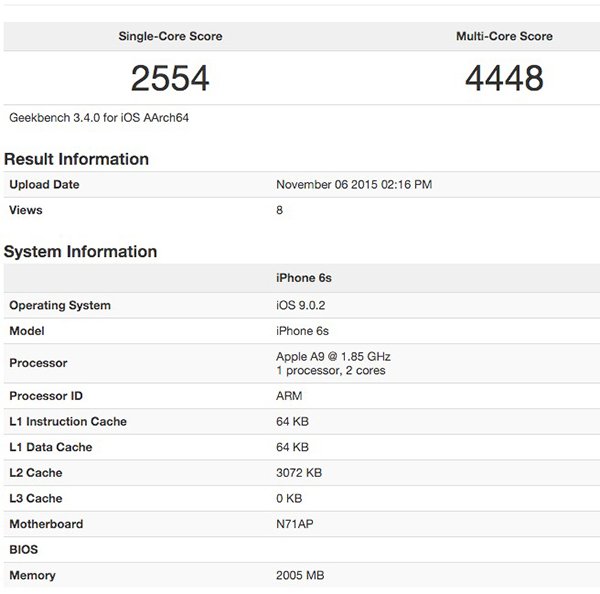600x594 pixels.
Task: Select the multi-core score value 4448
Action: pos(504,78)
